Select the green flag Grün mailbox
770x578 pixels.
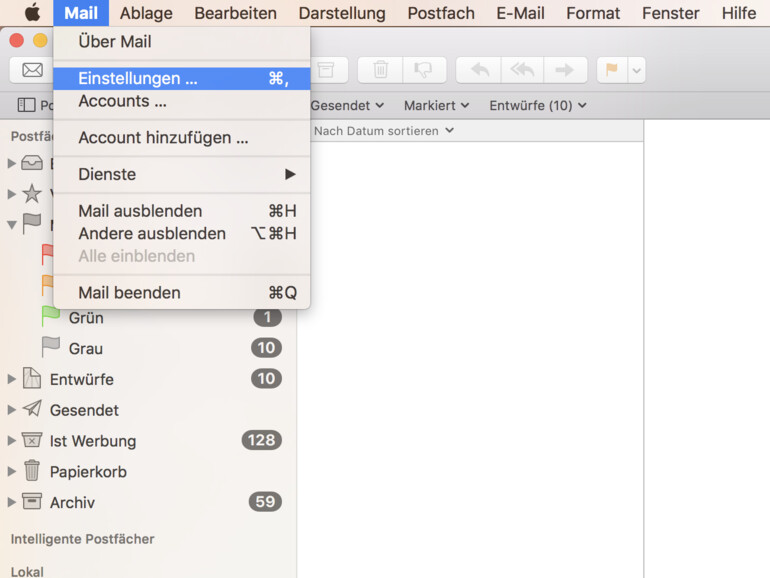[162, 318]
